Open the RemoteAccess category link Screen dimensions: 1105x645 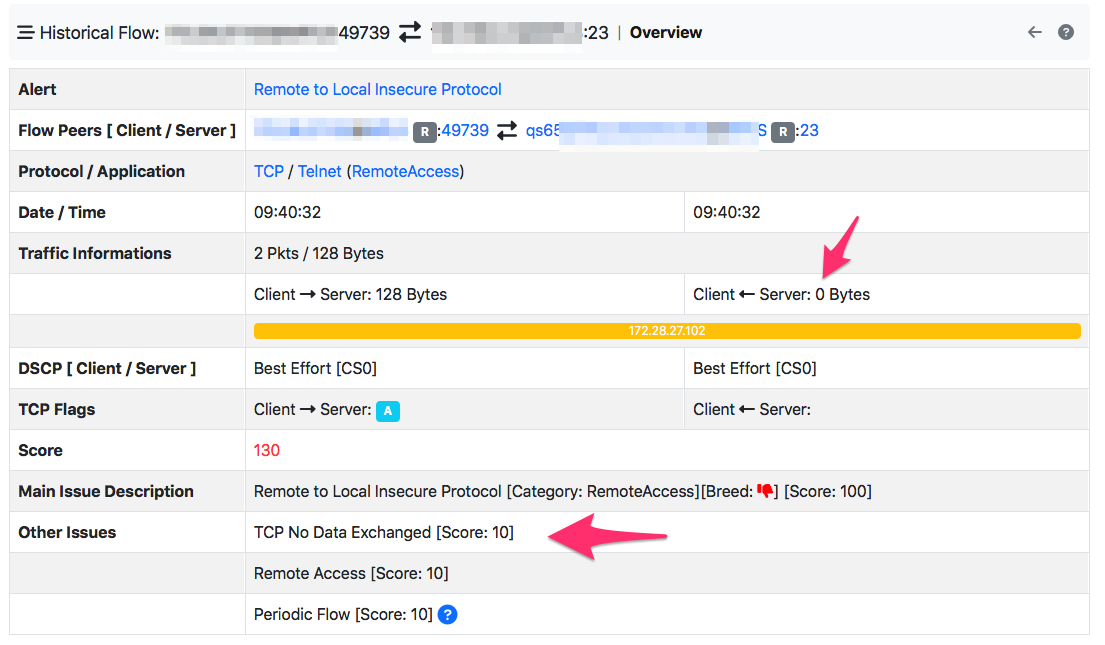click(x=405, y=171)
